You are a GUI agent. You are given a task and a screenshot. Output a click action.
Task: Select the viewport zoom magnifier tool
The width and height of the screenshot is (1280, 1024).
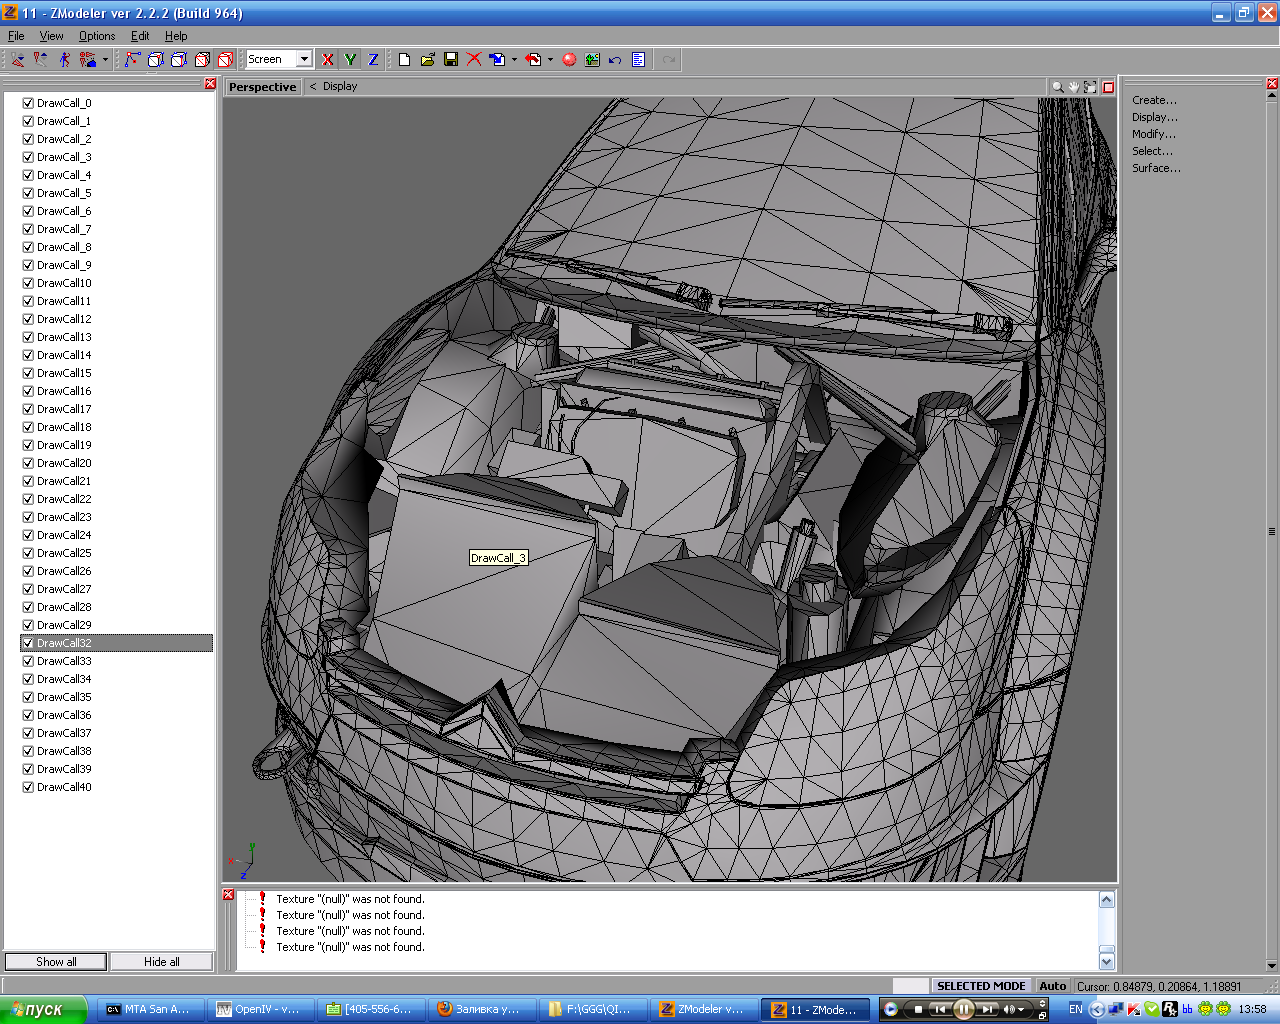coord(1057,87)
